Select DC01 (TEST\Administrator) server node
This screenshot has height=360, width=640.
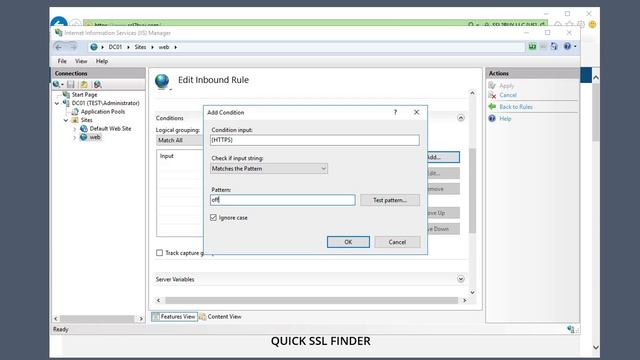105,103
